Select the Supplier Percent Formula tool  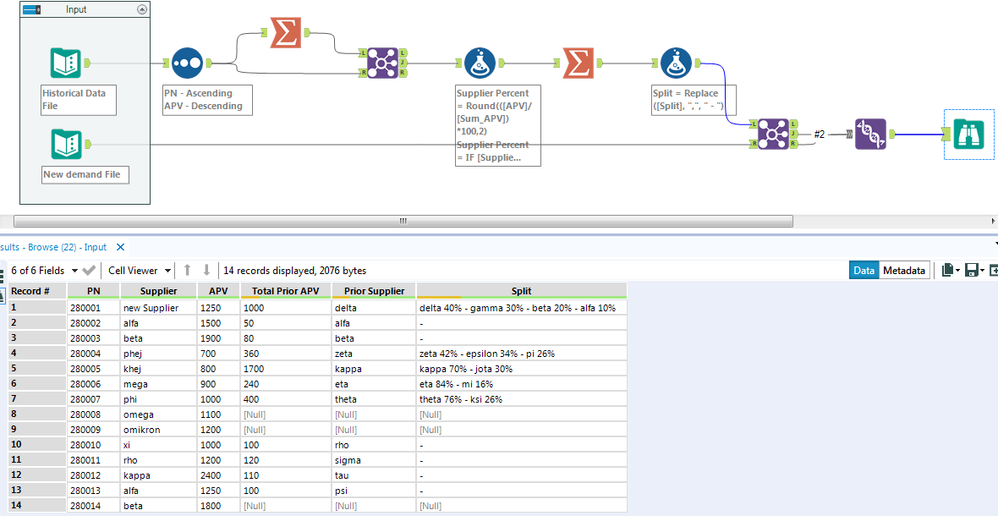[480, 63]
